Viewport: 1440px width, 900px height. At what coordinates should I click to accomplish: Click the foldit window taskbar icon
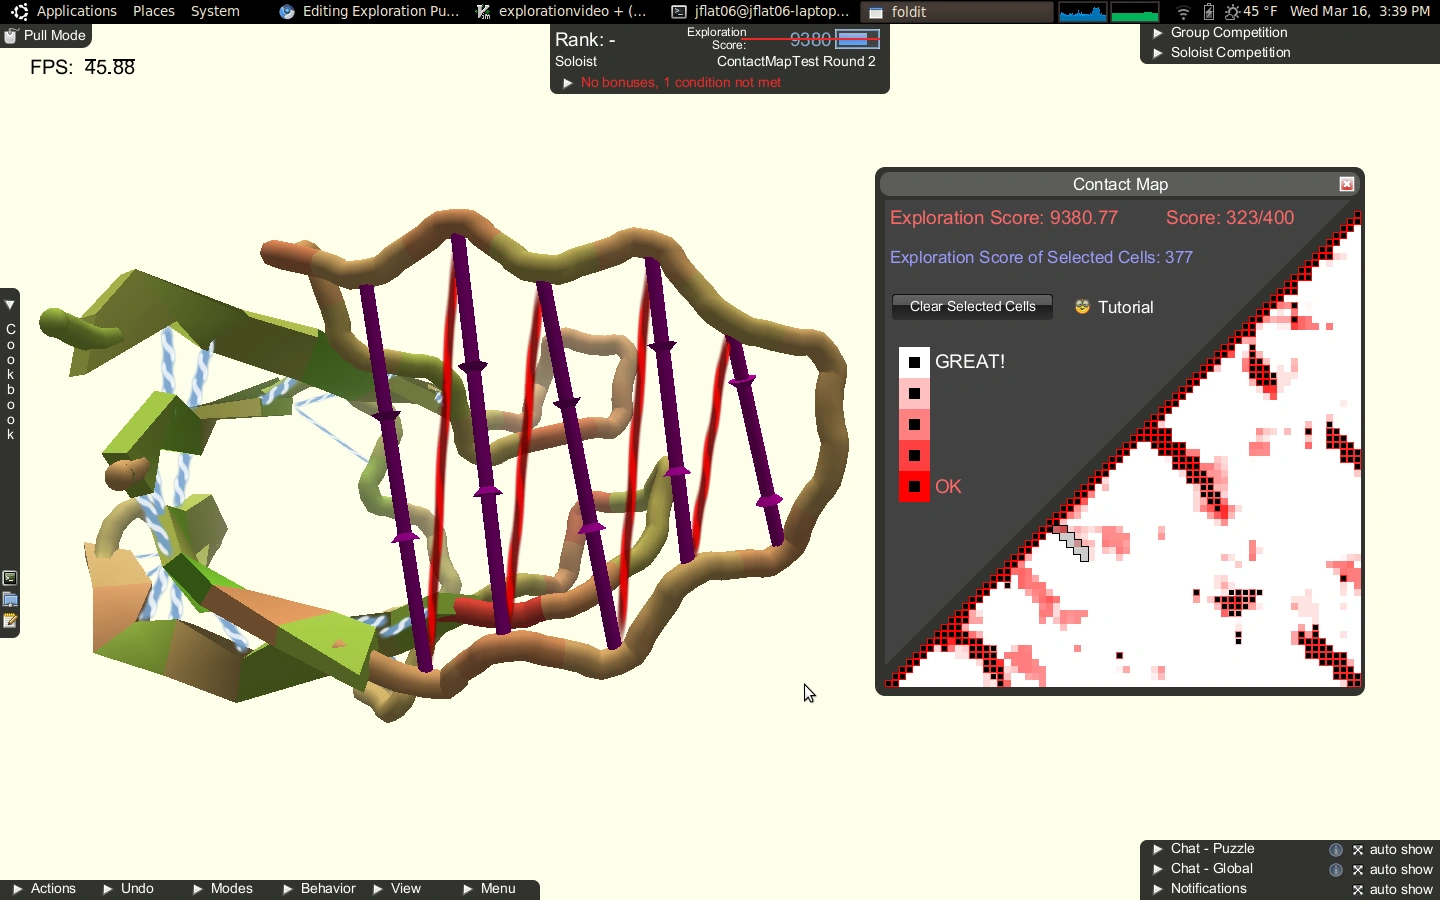(876, 13)
